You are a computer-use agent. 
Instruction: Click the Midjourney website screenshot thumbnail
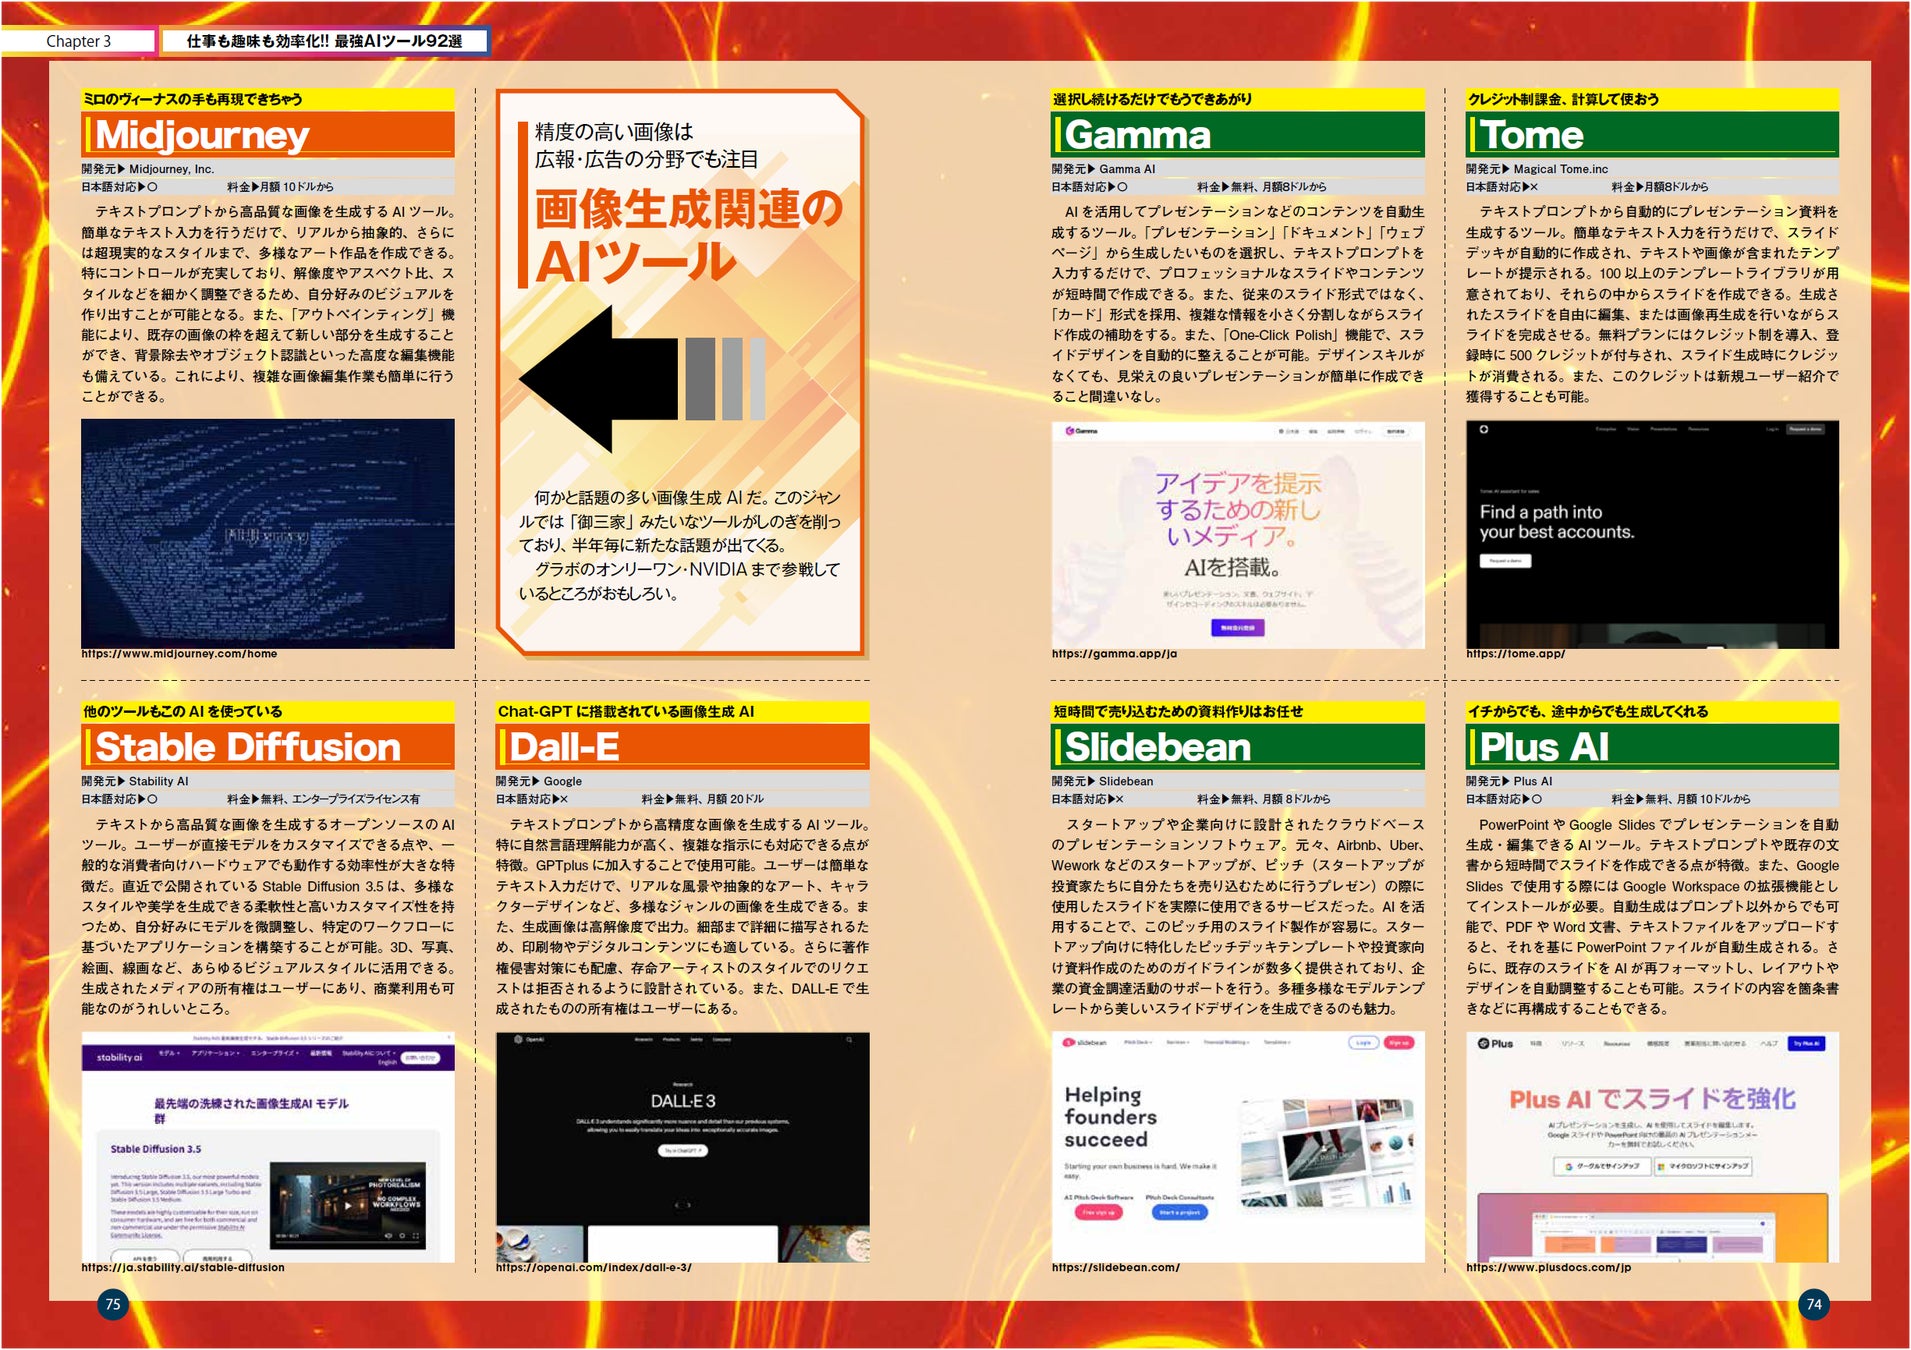tap(268, 533)
